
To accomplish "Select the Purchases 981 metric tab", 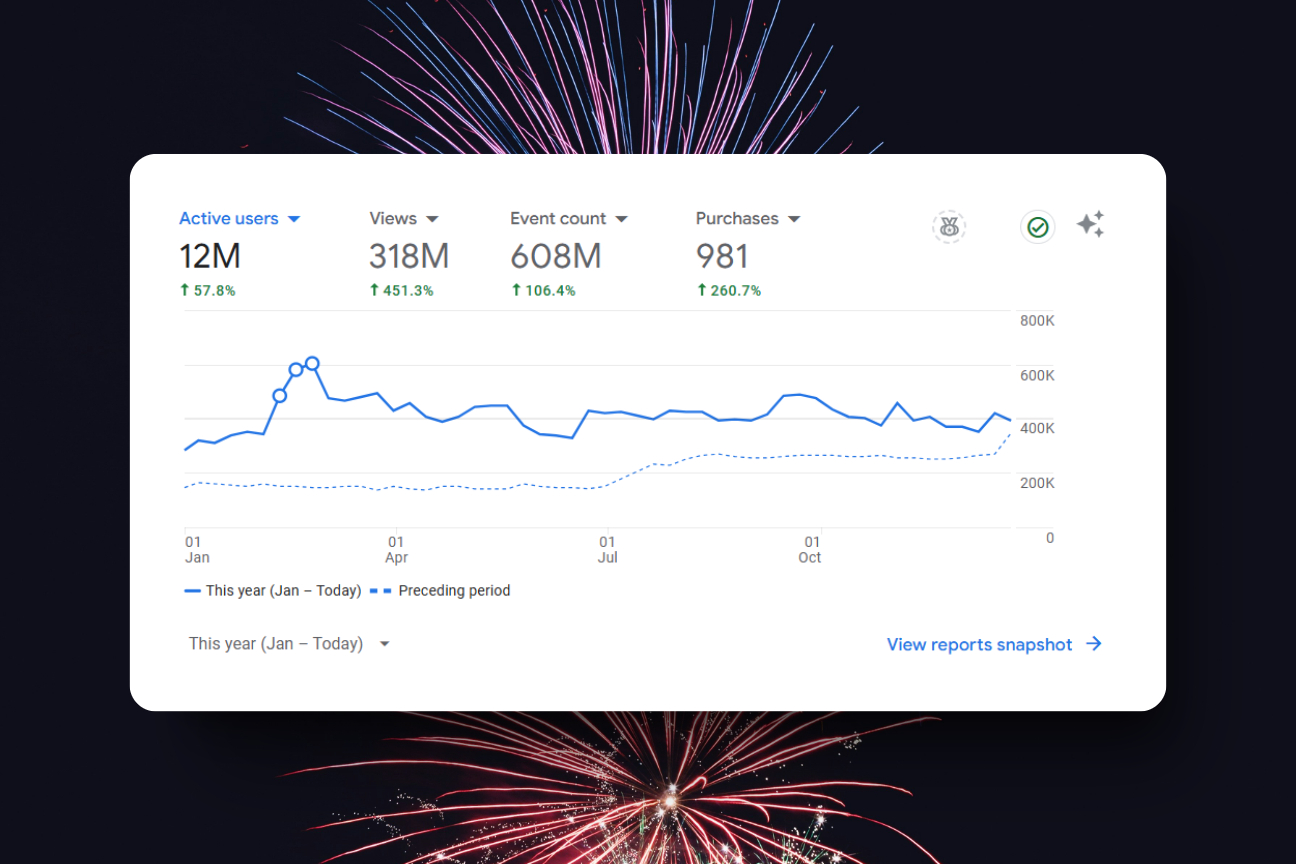I will tap(722, 256).
